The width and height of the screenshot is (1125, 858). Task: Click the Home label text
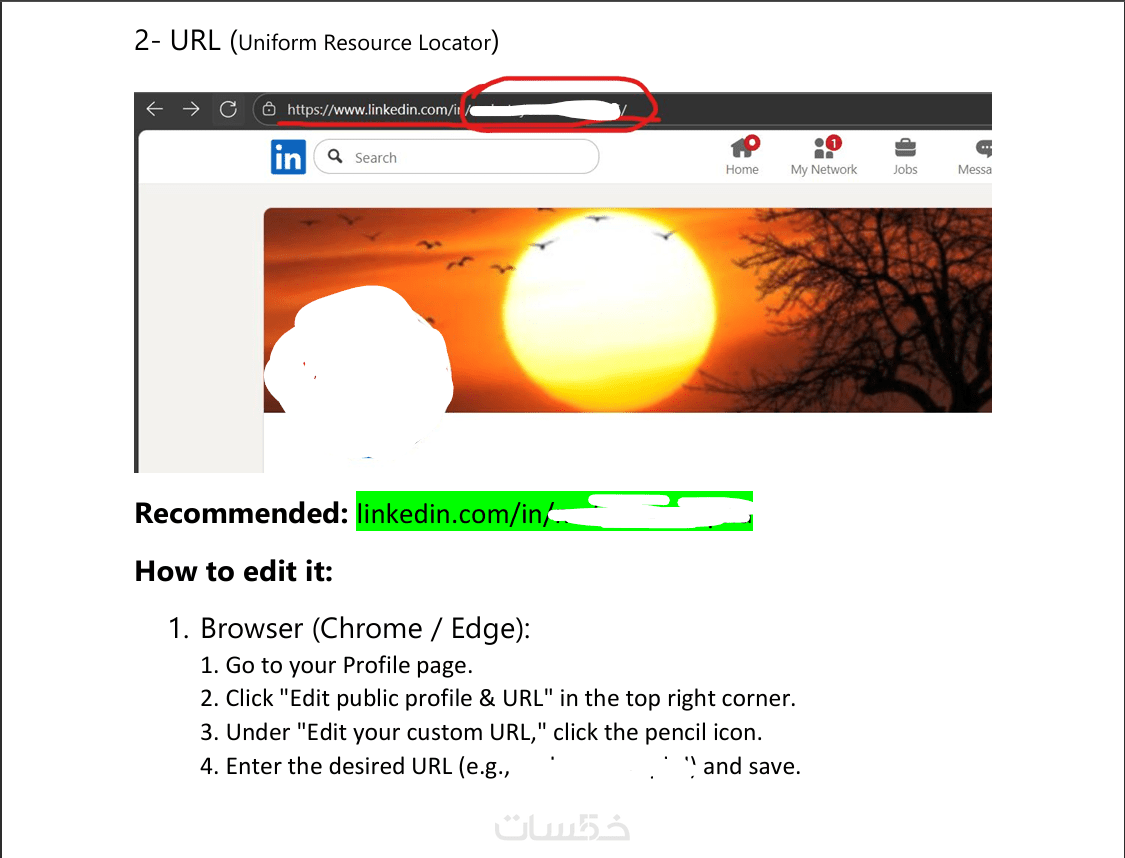pyautogui.click(x=742, y=169)
